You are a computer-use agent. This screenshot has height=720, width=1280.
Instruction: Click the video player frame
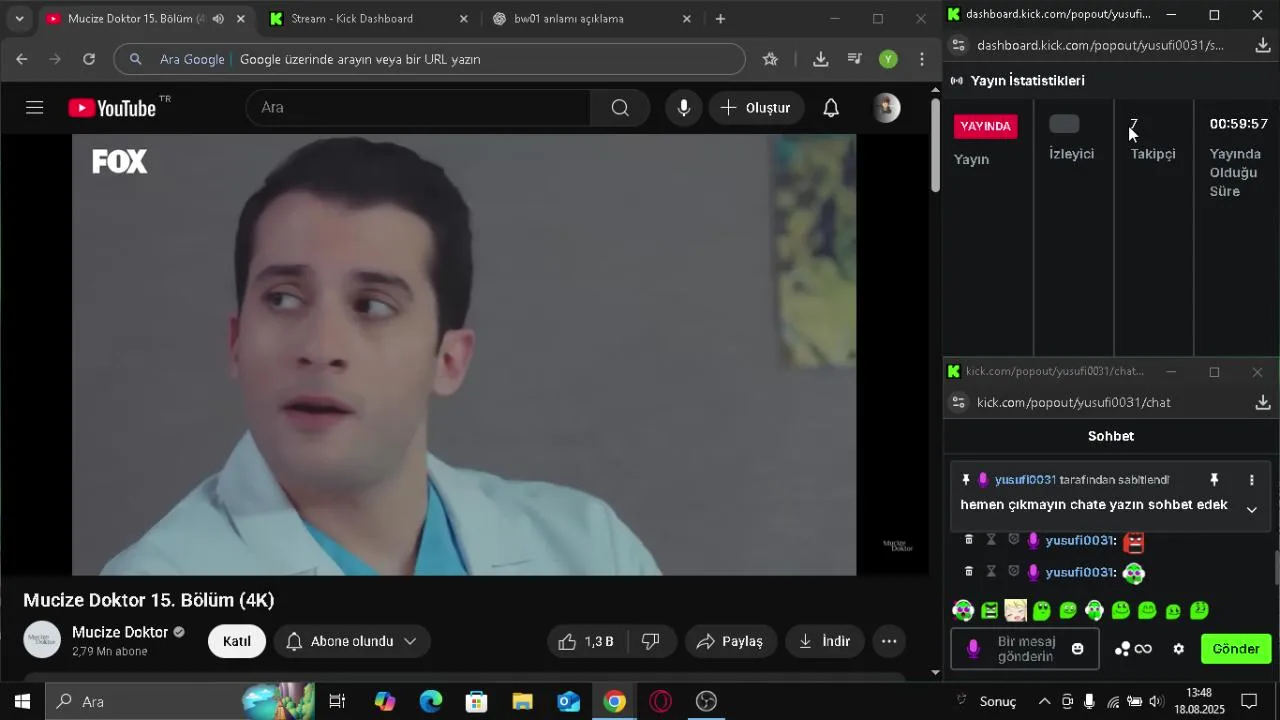tap(464, 355)
